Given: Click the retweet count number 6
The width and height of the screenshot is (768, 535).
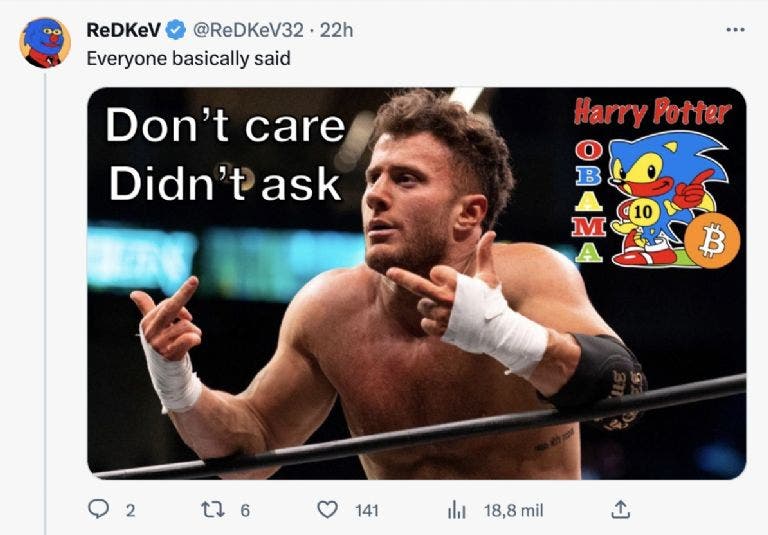Looking at the screenshot, I should click(244, 511).
